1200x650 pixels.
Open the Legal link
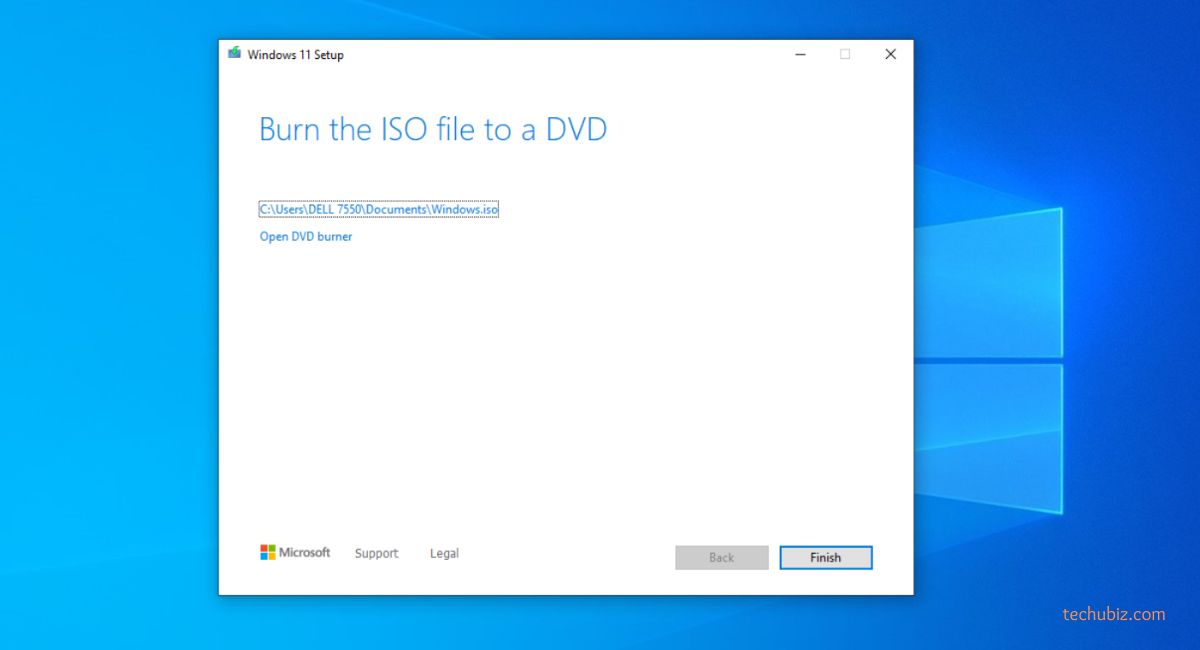tap(444, 553)
